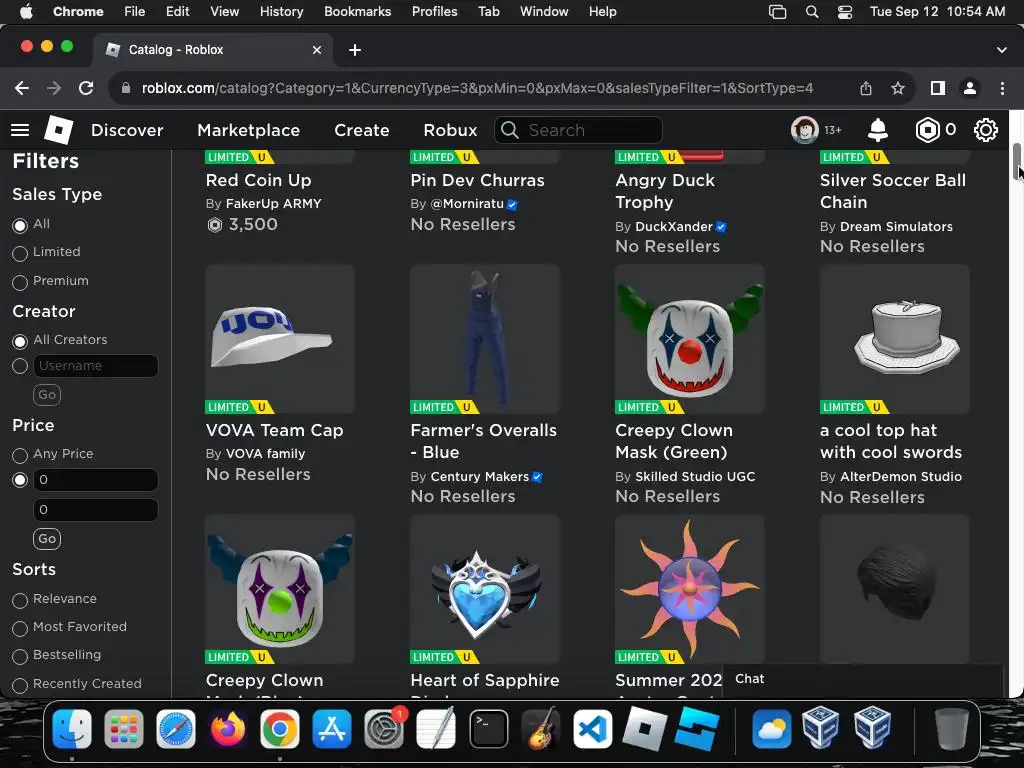Launch Safari from the dock

click(176, 729)
